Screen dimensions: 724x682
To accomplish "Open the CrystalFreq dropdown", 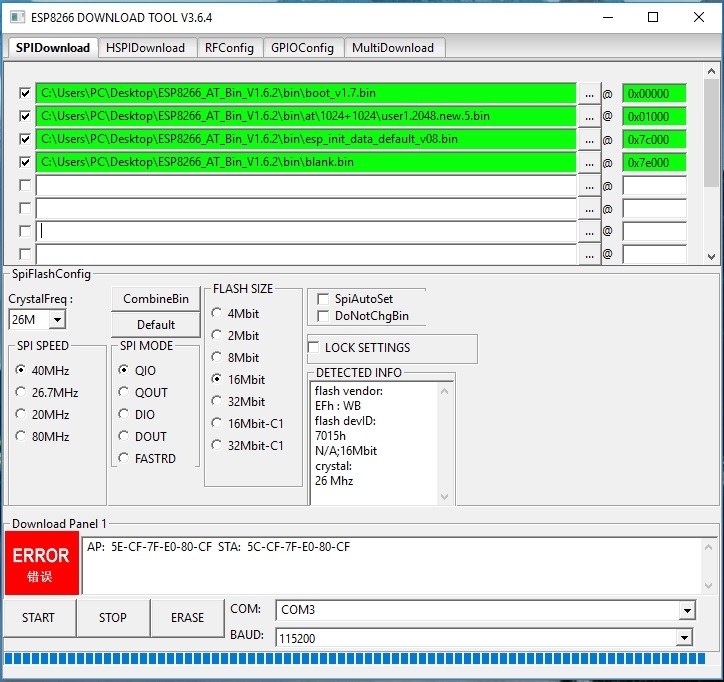I will [x=57, y=320].
